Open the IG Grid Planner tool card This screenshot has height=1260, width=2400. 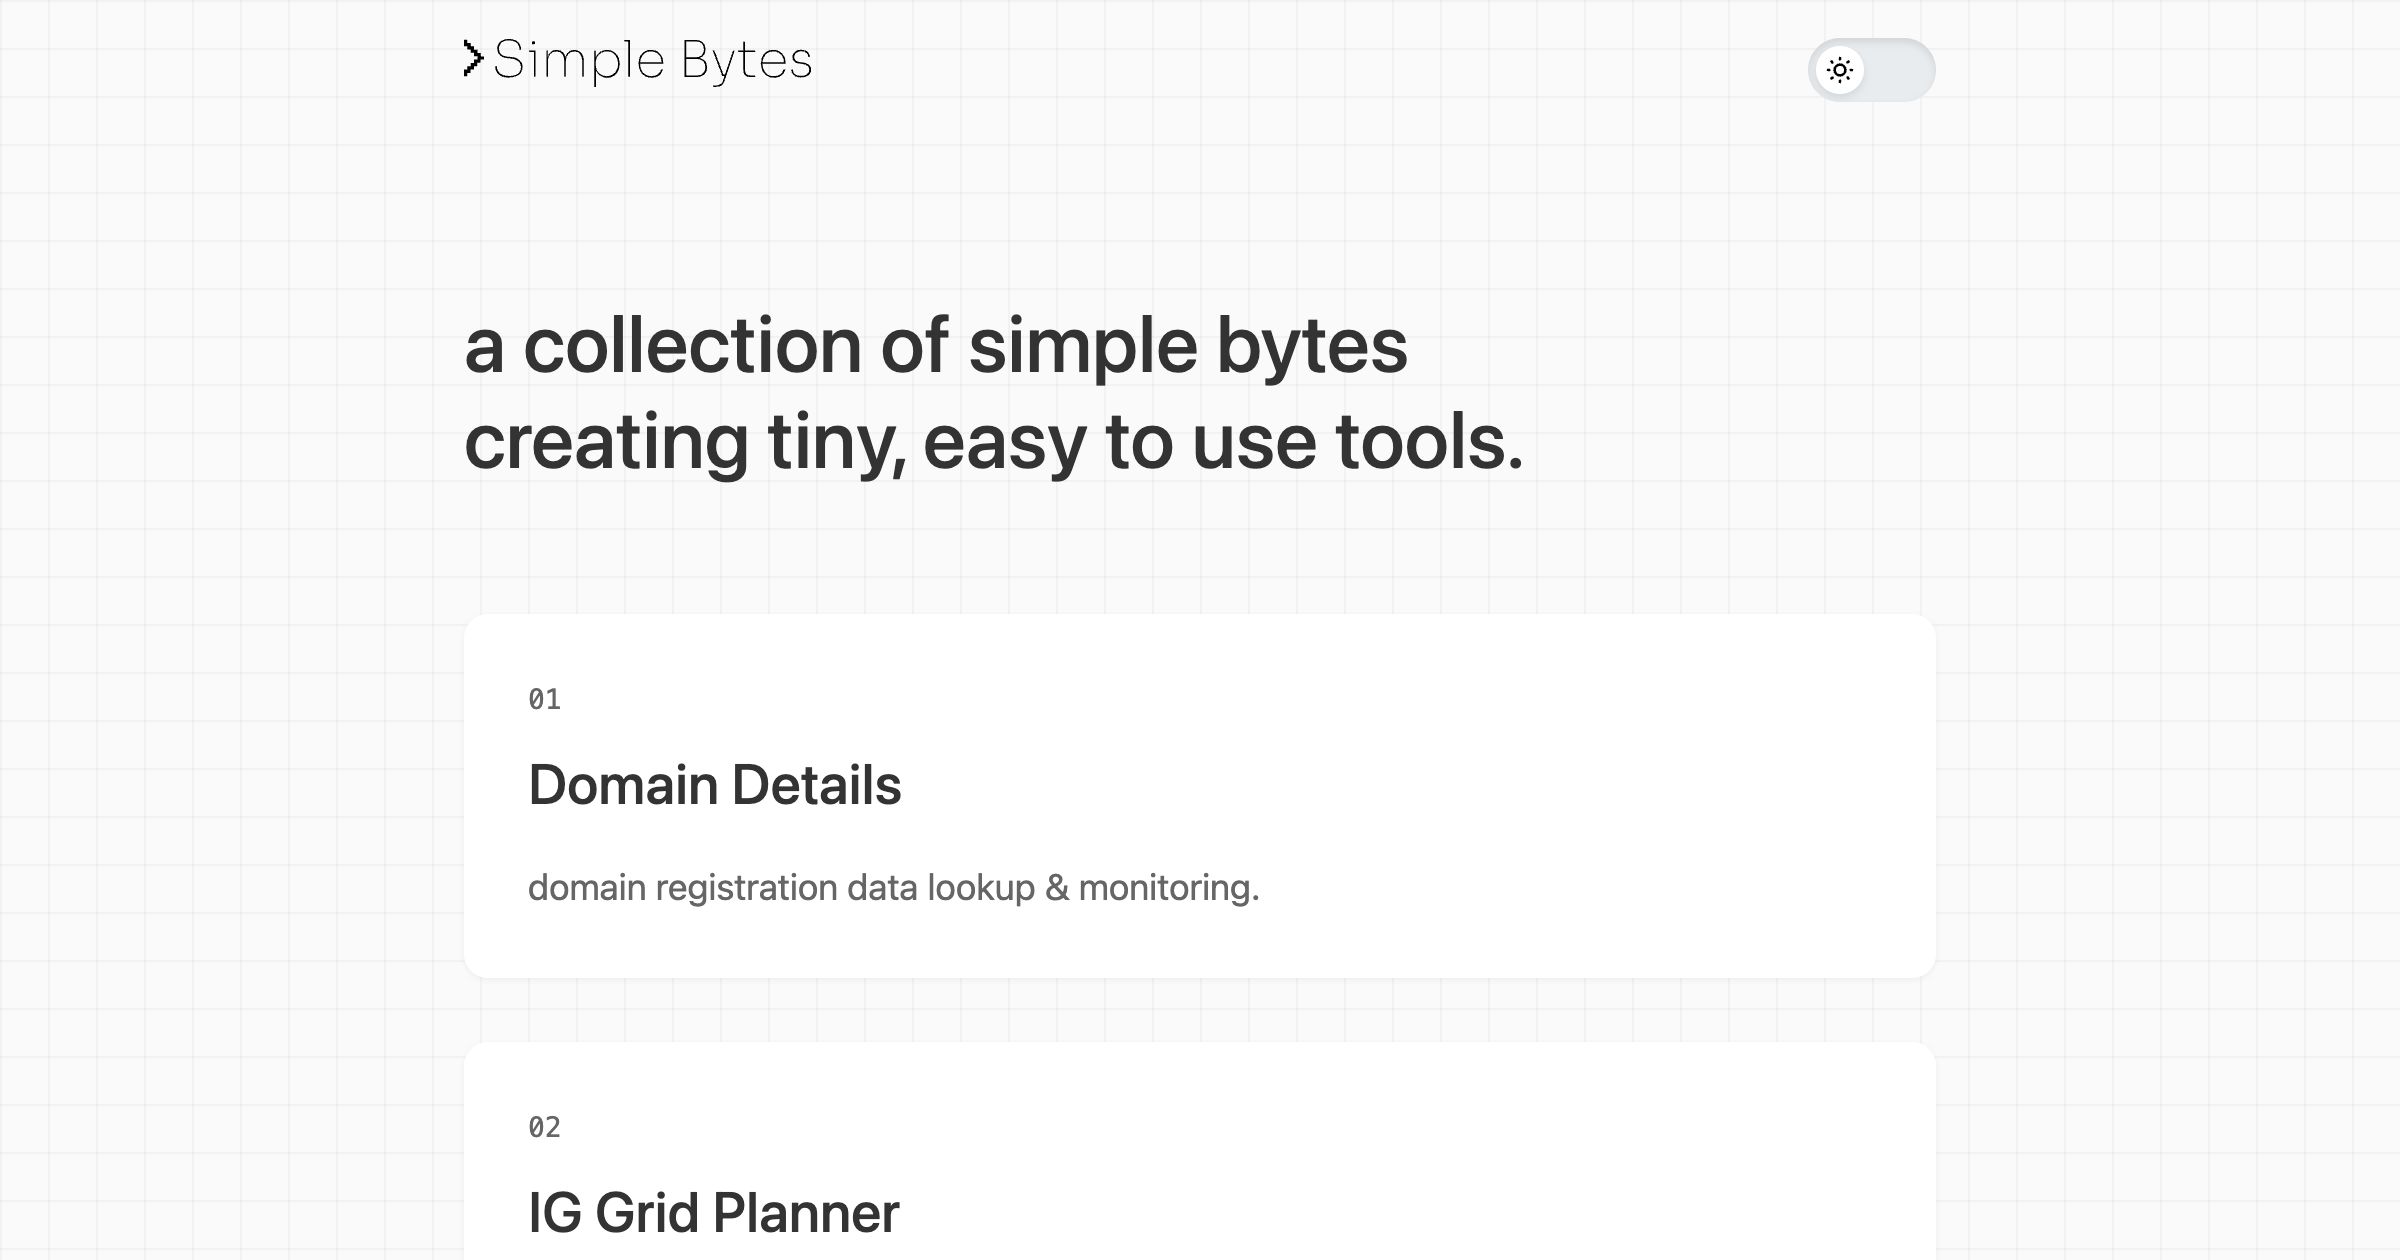tap(1200, 1150)
